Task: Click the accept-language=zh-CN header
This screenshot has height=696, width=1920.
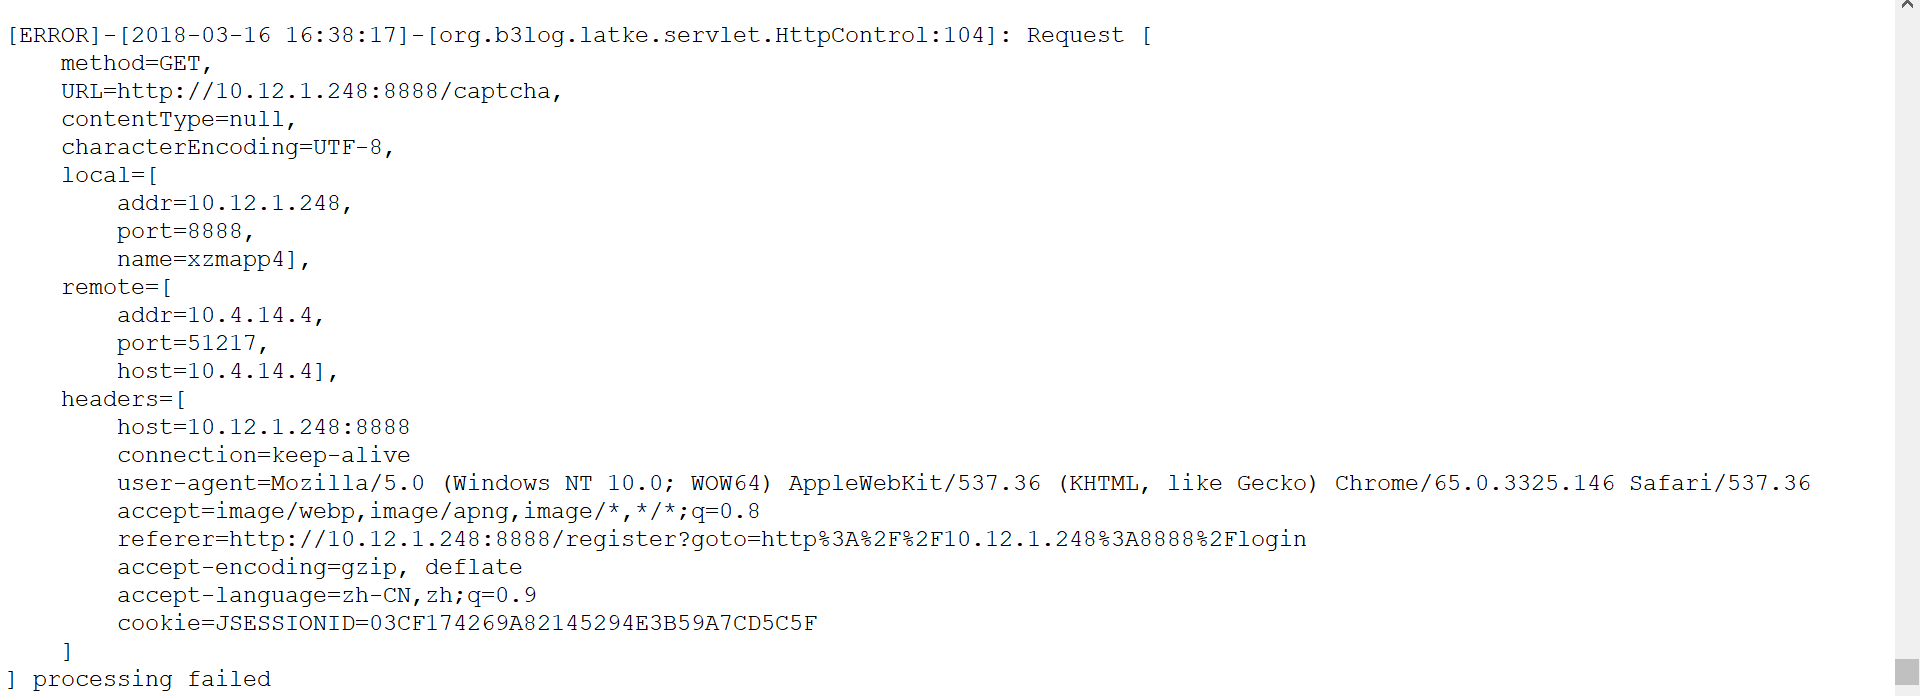Action: pos(326,596)
